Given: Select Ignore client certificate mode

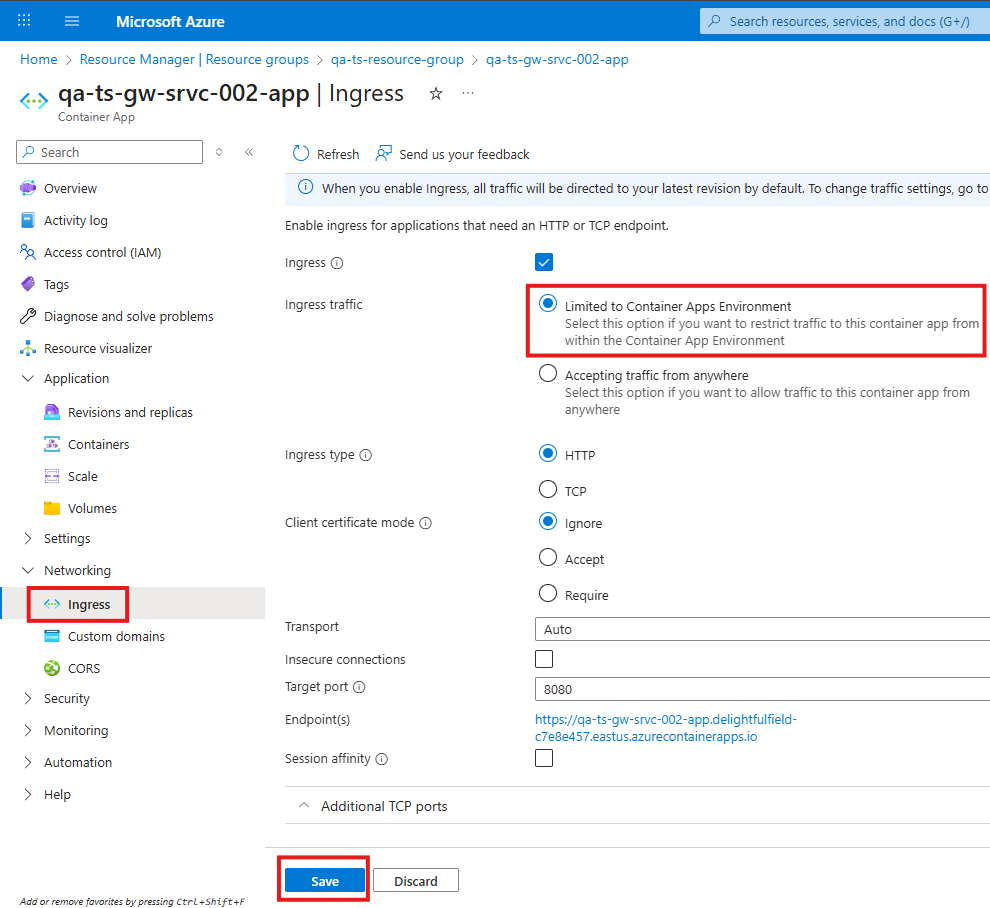Looking at the screenshot, I should point(547,522).
